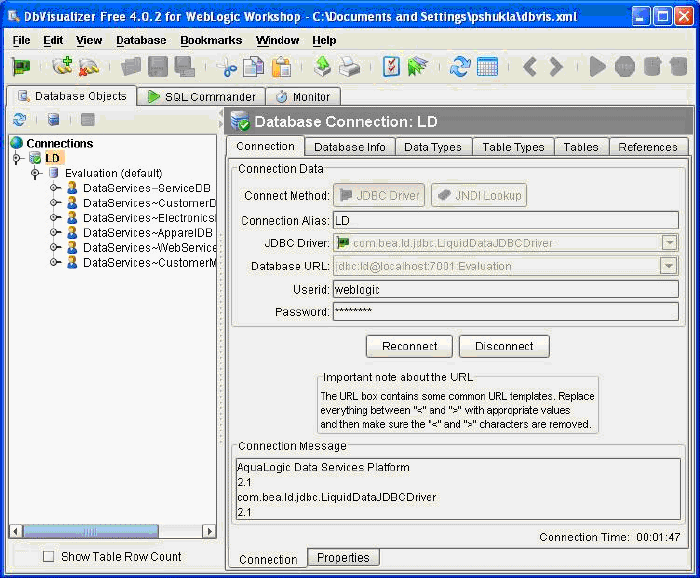Open the Window menu
The width and height of the screenshot is (700, 578).
[x=277, y=40]
